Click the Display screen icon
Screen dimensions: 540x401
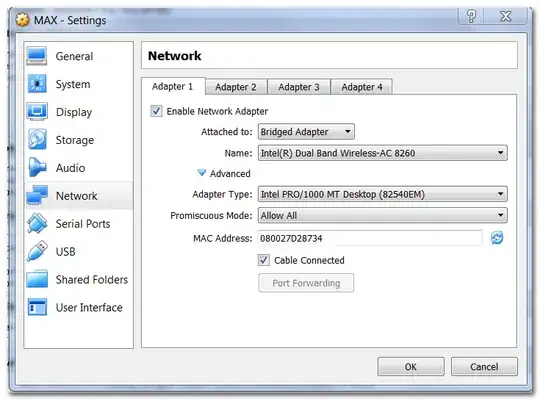point(37,112)
